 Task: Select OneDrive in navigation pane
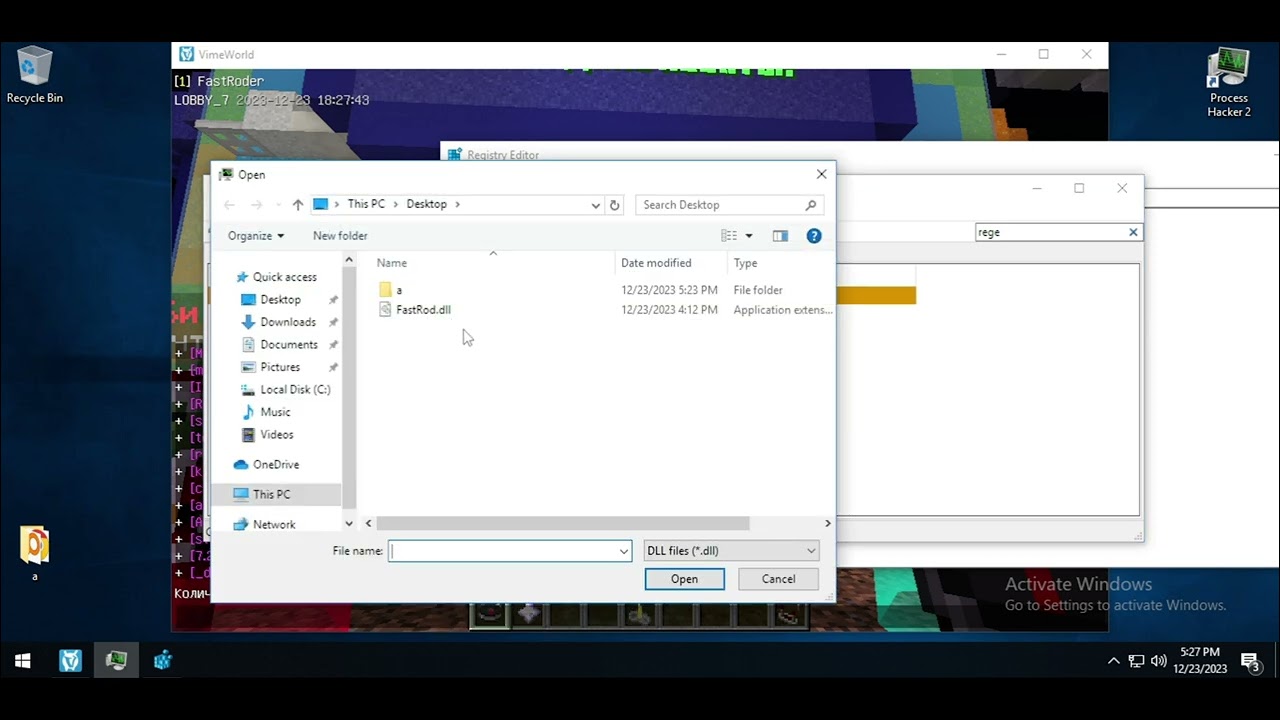point(275,465)
